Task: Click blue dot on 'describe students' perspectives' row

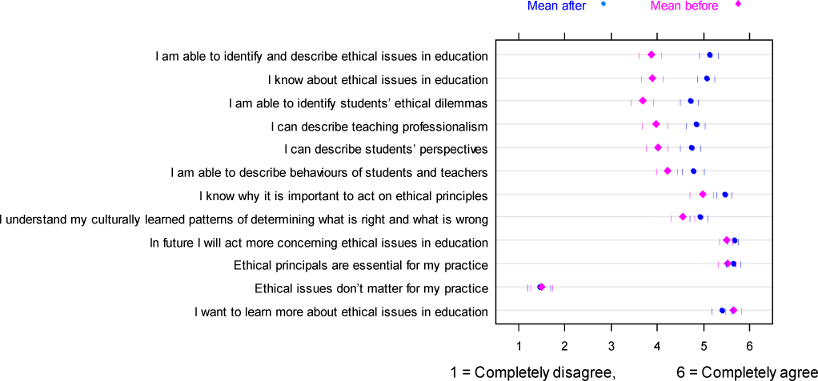Action: [692, 148]
